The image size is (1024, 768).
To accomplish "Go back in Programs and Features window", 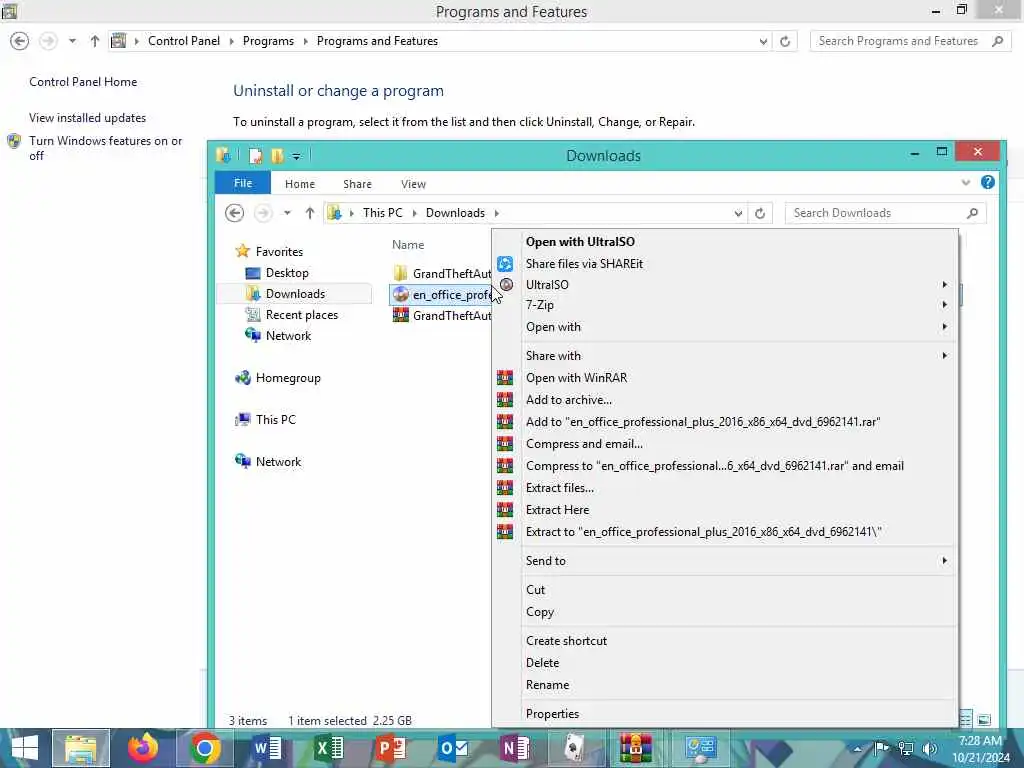I will tap(20, 41).
